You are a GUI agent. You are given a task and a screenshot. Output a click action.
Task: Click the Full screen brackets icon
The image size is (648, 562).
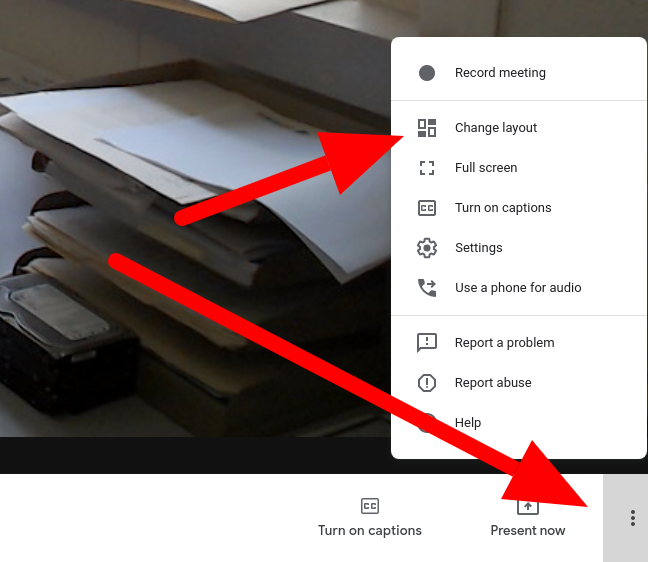[x=426, y=168]
